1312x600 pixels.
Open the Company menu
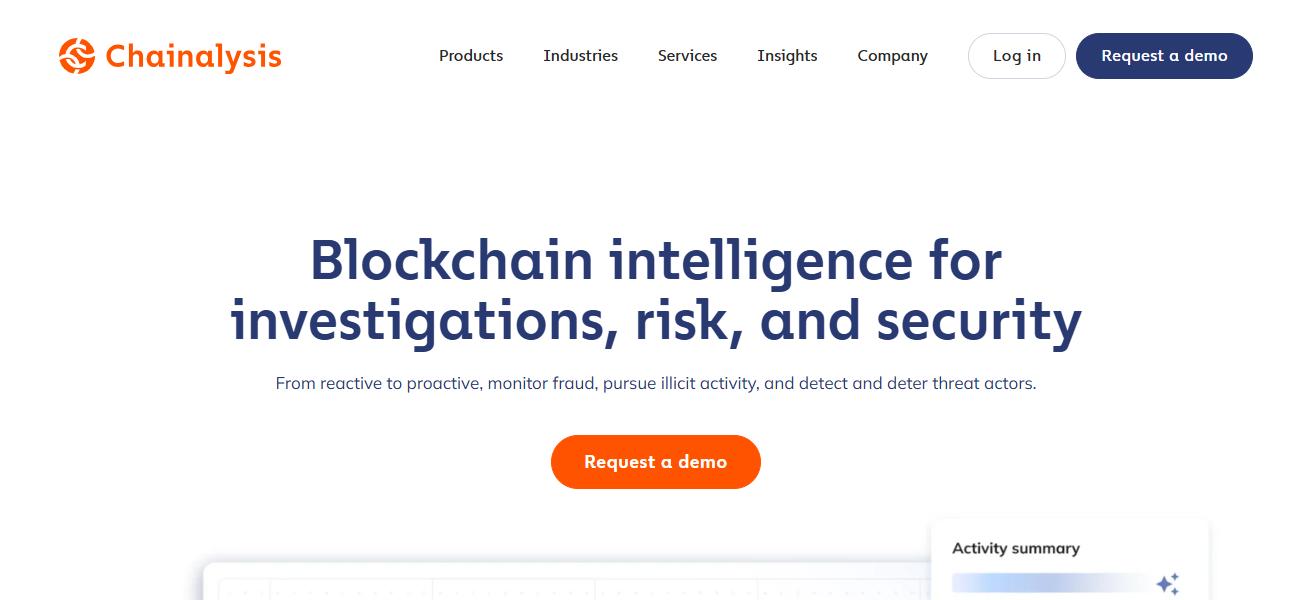point(892,56)
